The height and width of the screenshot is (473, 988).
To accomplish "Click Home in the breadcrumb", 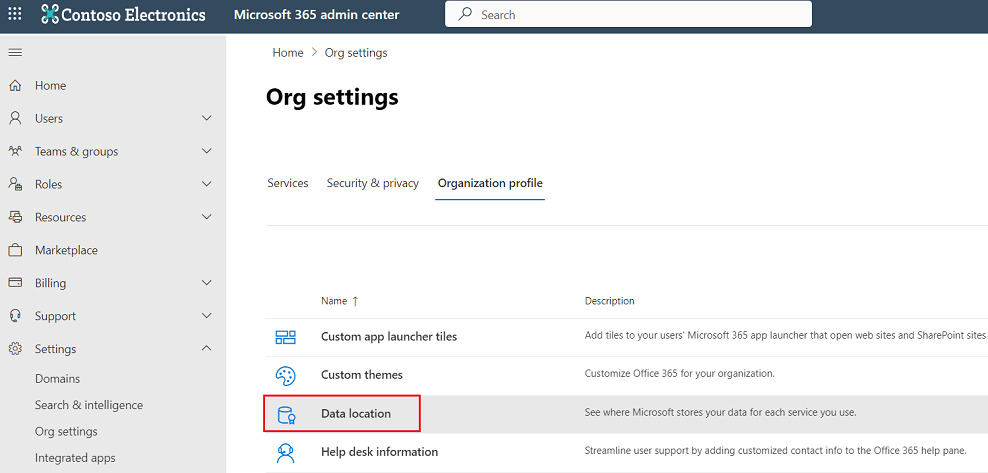I will click(287, 53).
